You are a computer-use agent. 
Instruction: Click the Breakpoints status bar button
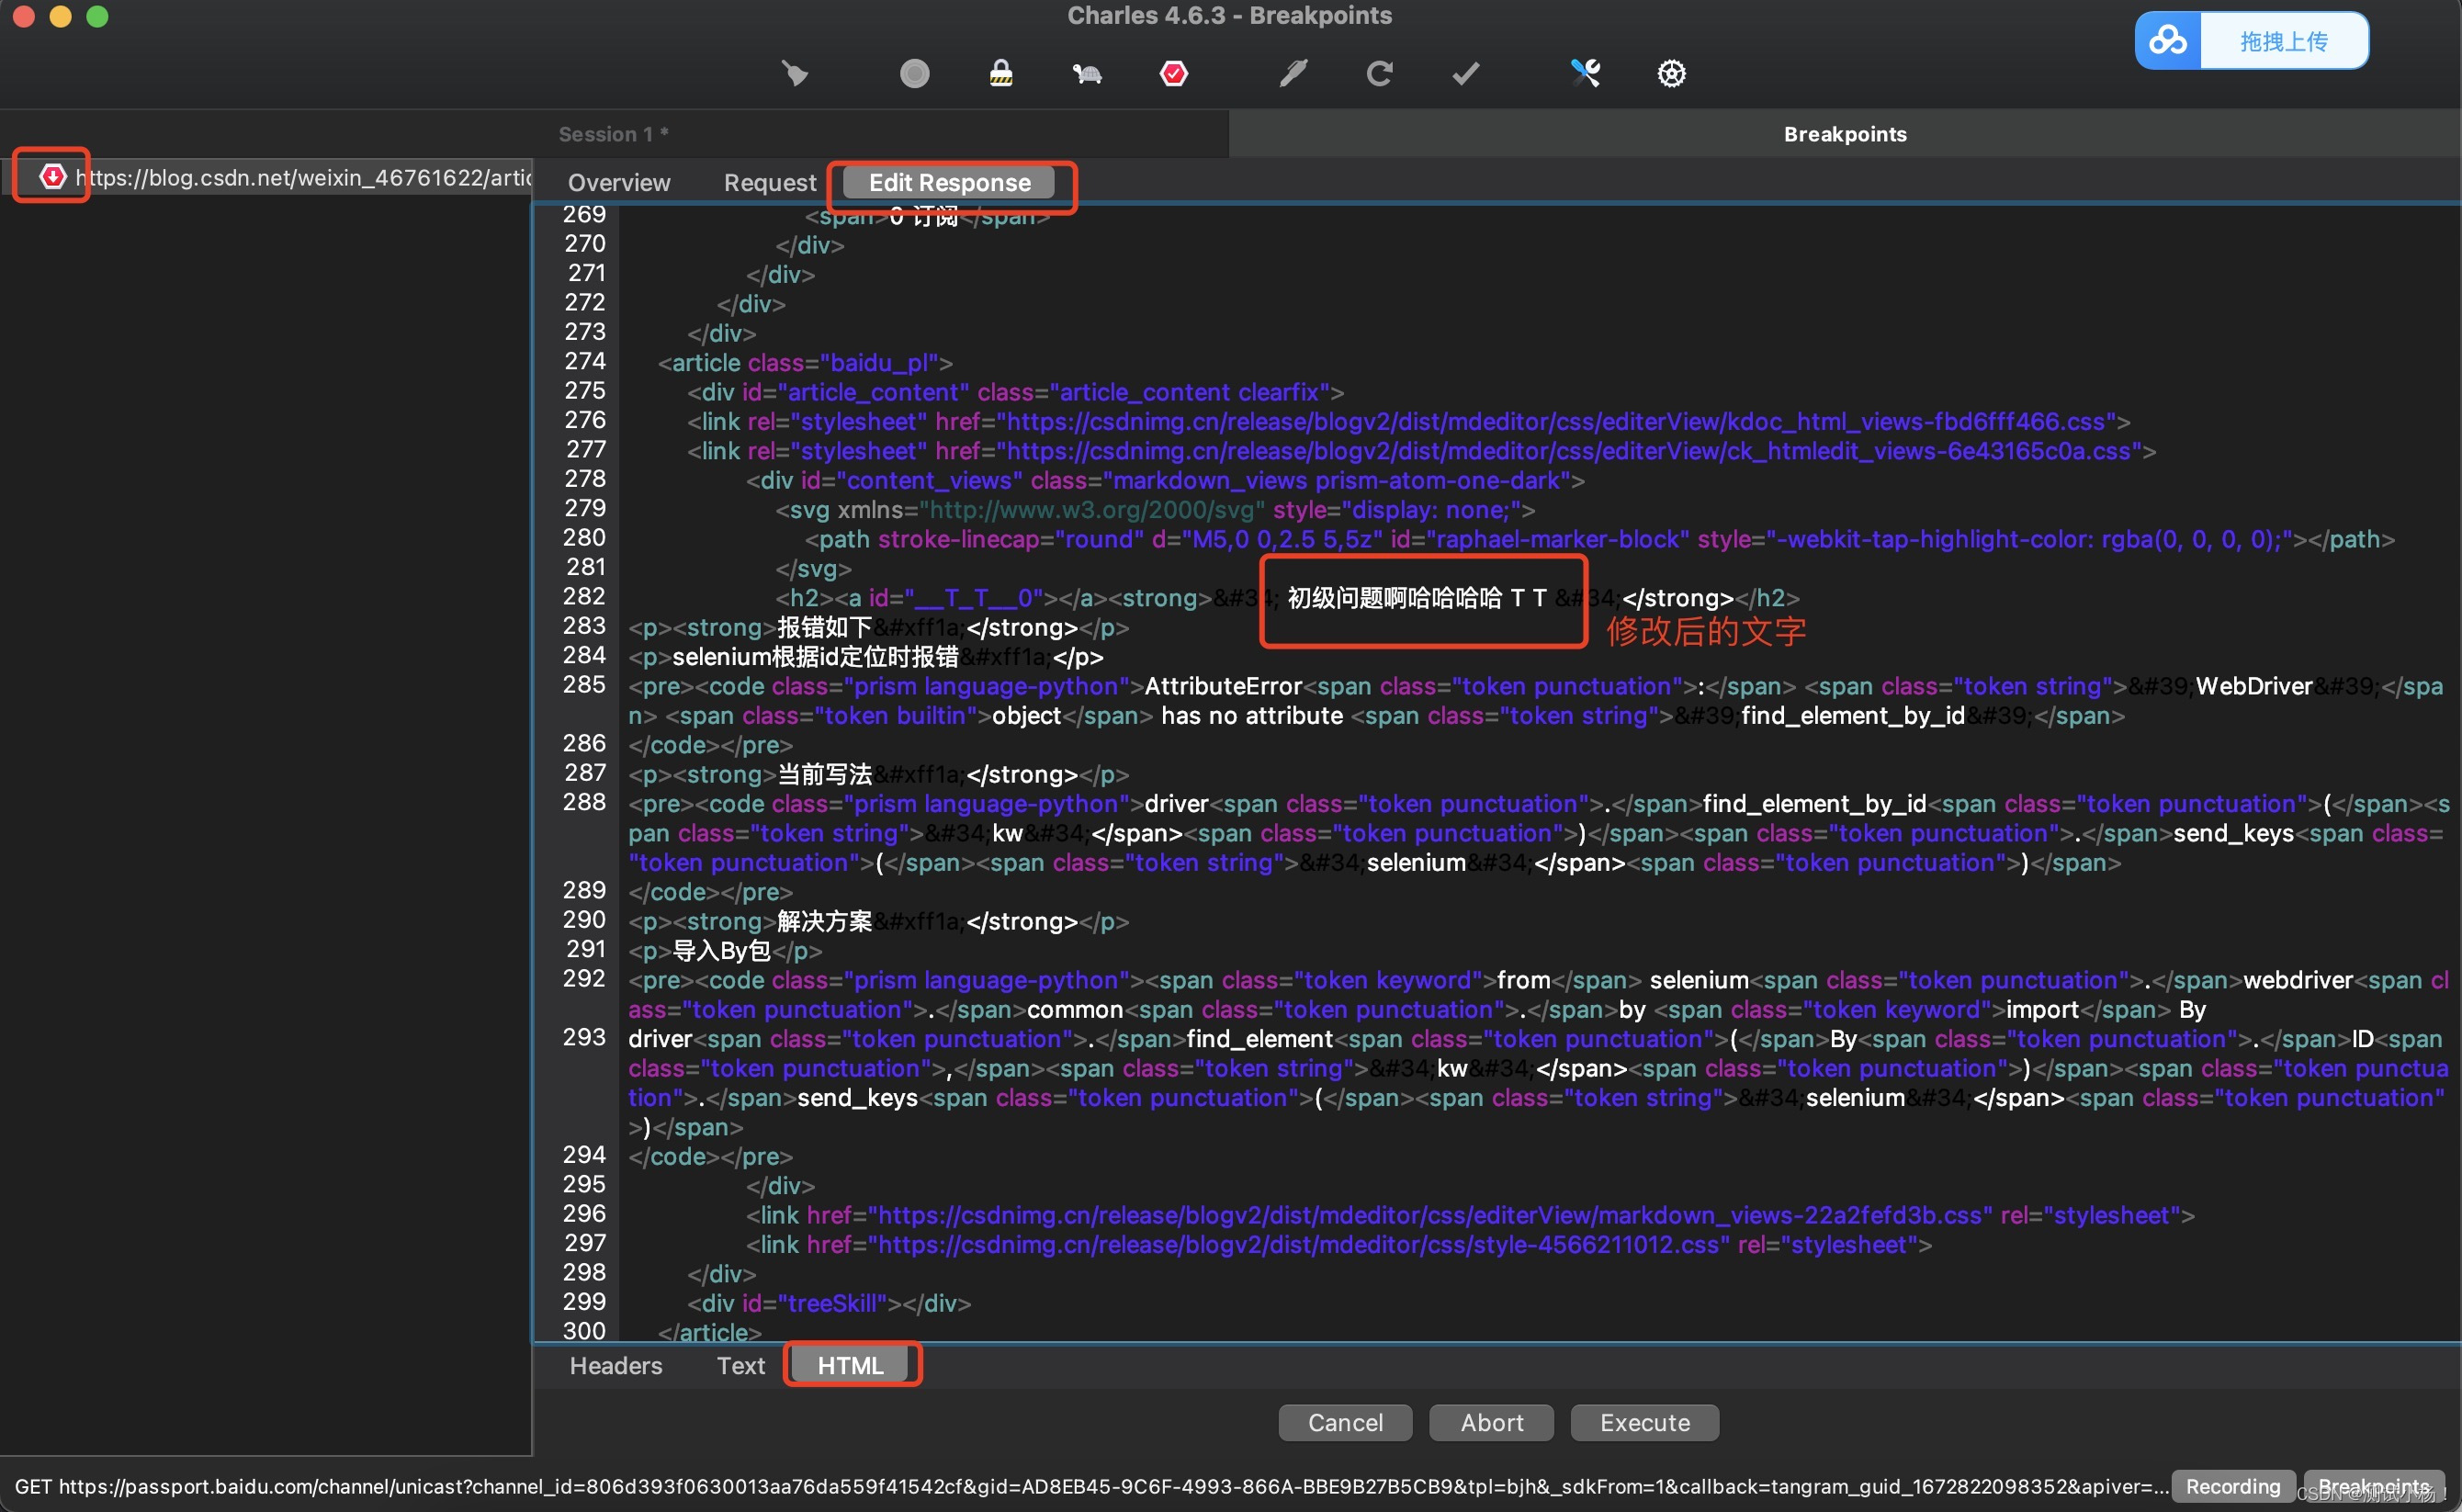click(2375, 1487)
